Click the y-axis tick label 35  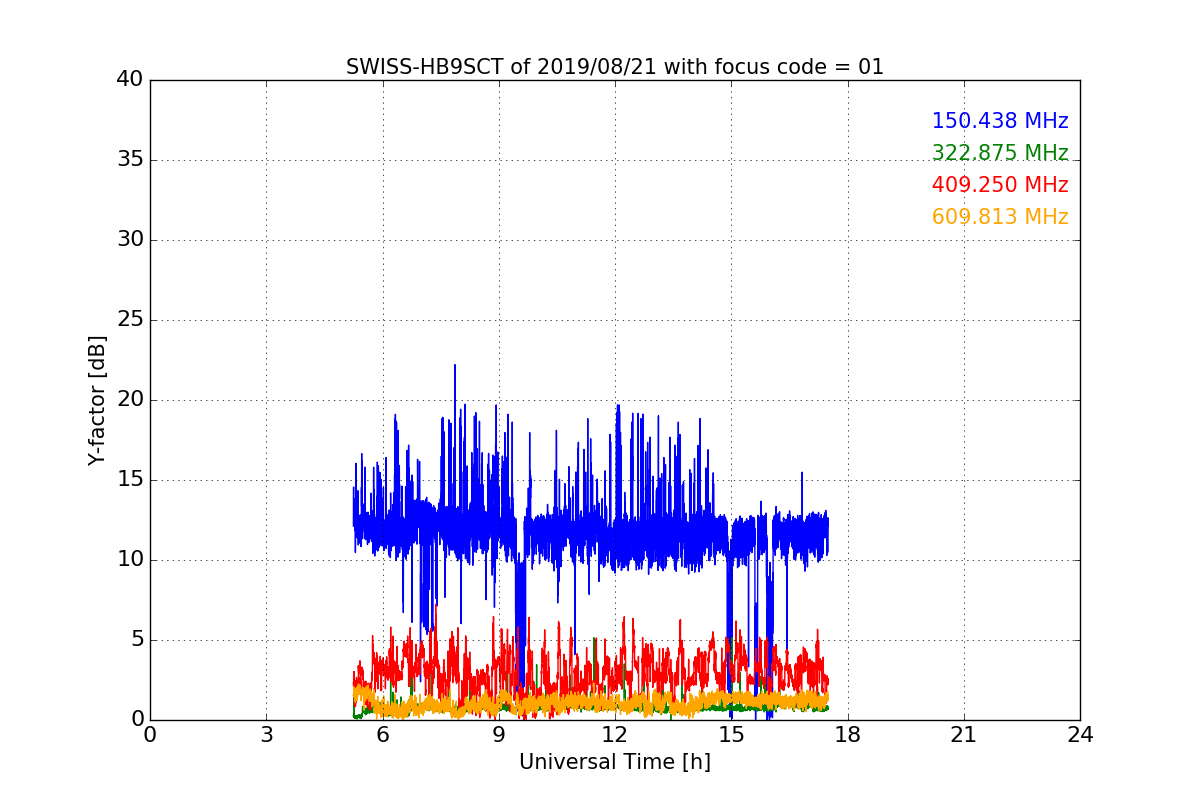[x=130, y=160]
